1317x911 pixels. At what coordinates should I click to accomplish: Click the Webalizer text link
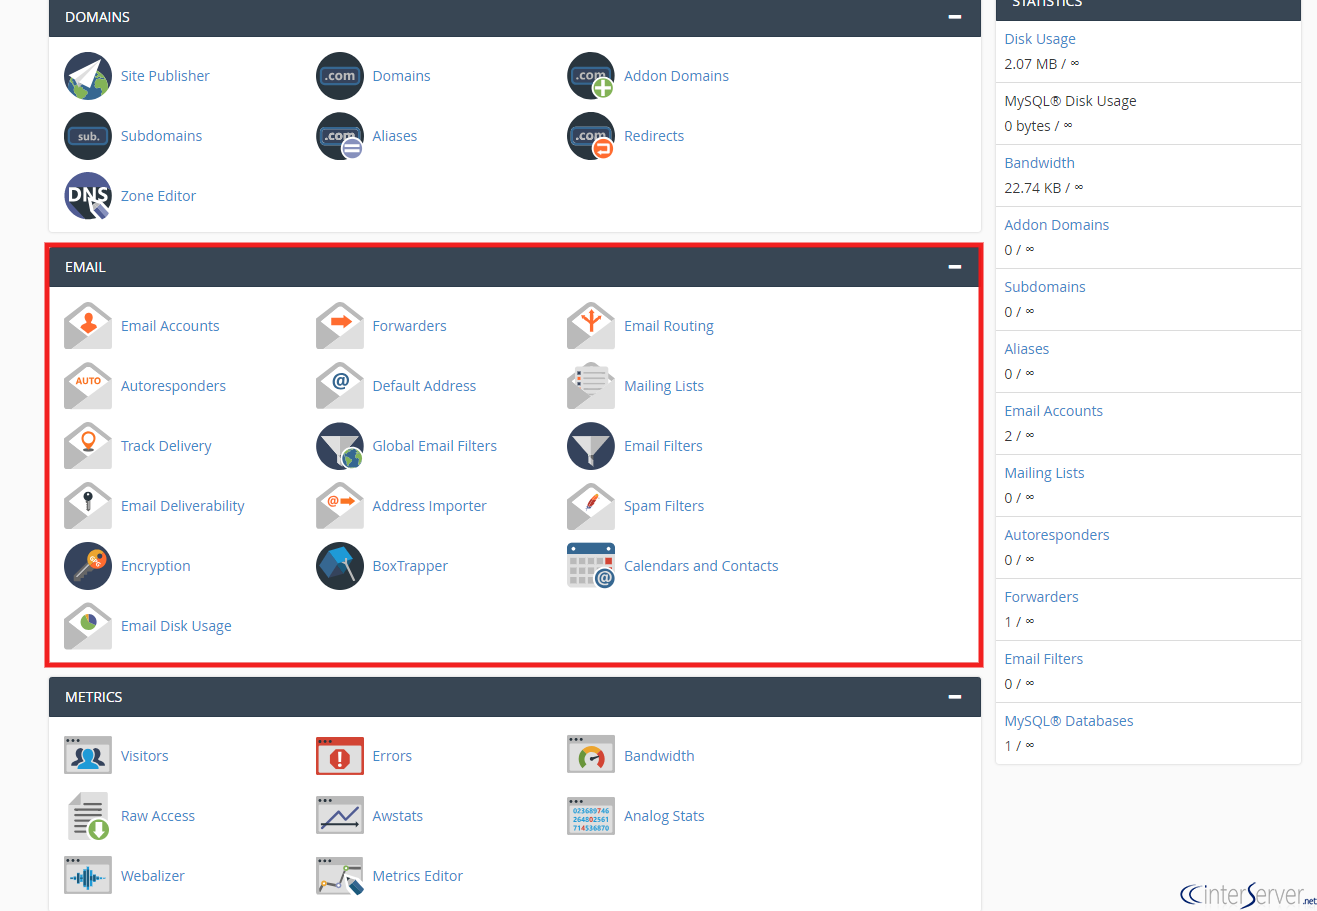pos(153,876)
